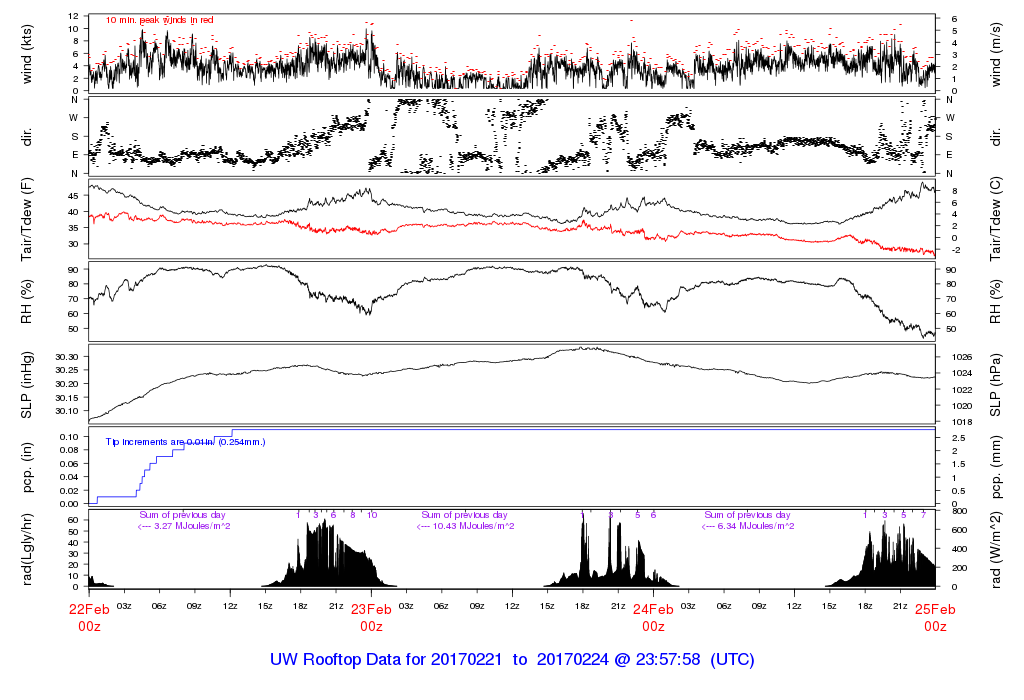Click the 'Tair/Tdew (C)' axis label
Viewport: 1024px width, 700px height.
[x=995, y=219]
